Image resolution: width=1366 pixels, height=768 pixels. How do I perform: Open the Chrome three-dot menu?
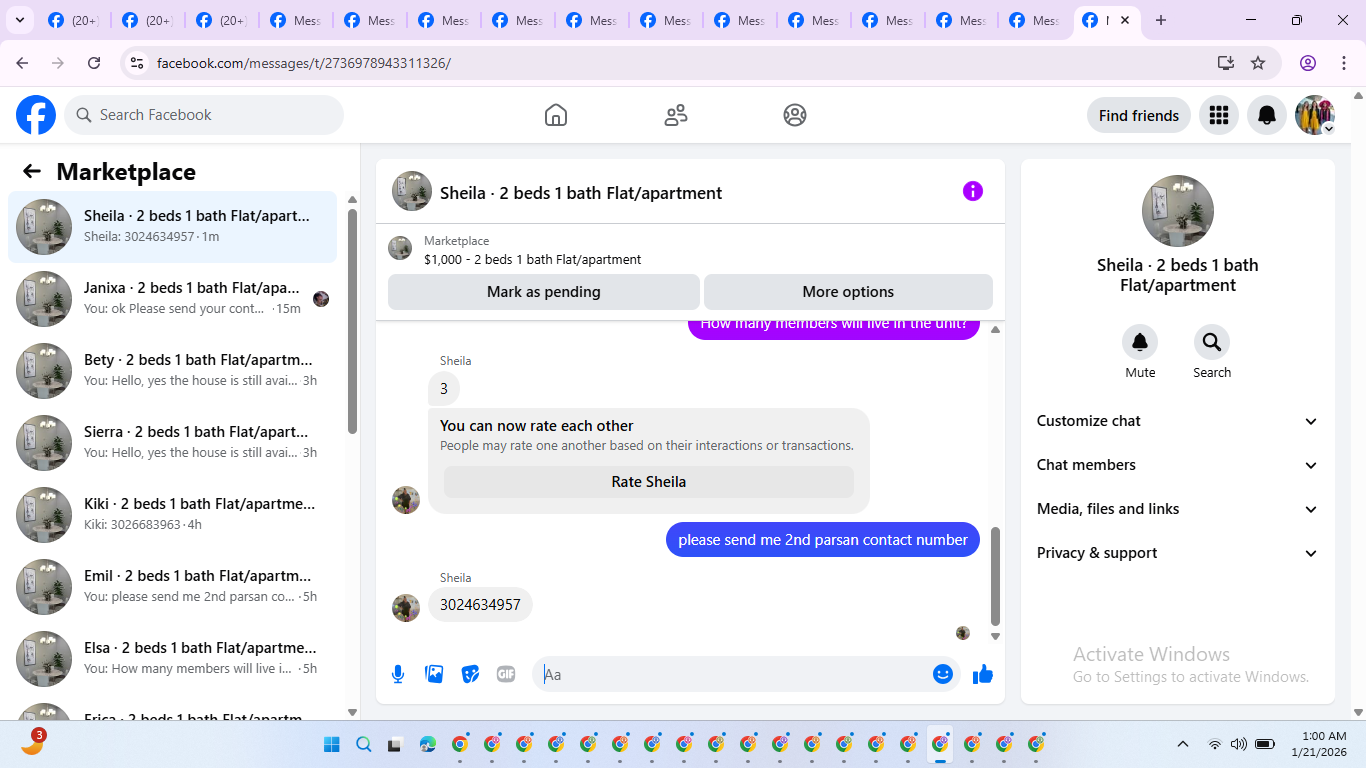(x=1344, y=63)
